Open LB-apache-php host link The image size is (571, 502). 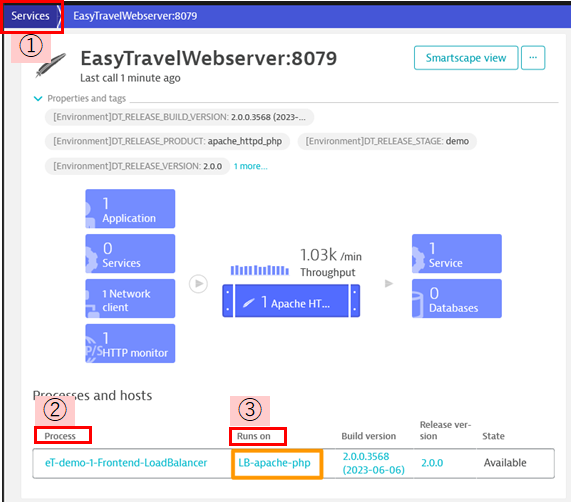click(274, 463)
